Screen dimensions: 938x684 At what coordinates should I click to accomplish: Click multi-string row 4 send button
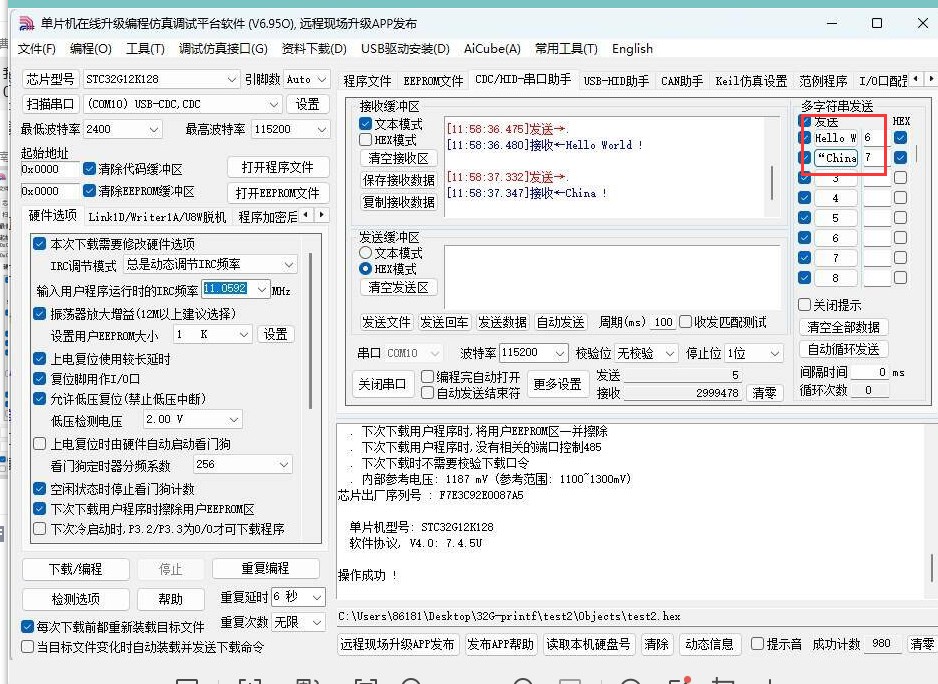tap(835, 198)
